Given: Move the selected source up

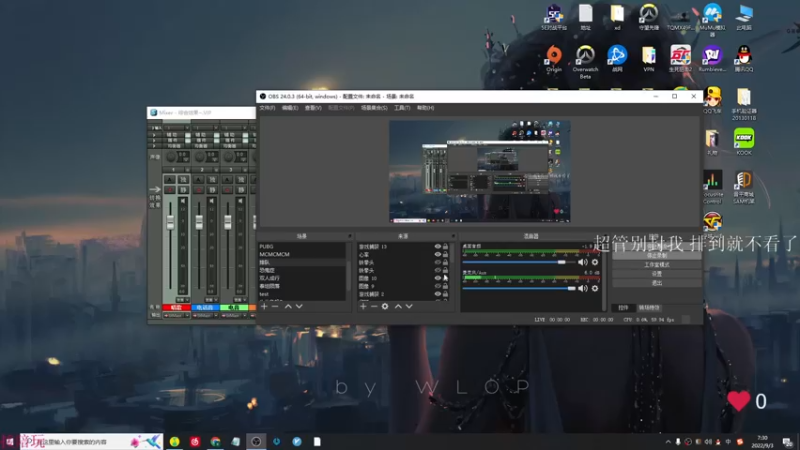Looking at the screenshot, I should tap(398, 306).
